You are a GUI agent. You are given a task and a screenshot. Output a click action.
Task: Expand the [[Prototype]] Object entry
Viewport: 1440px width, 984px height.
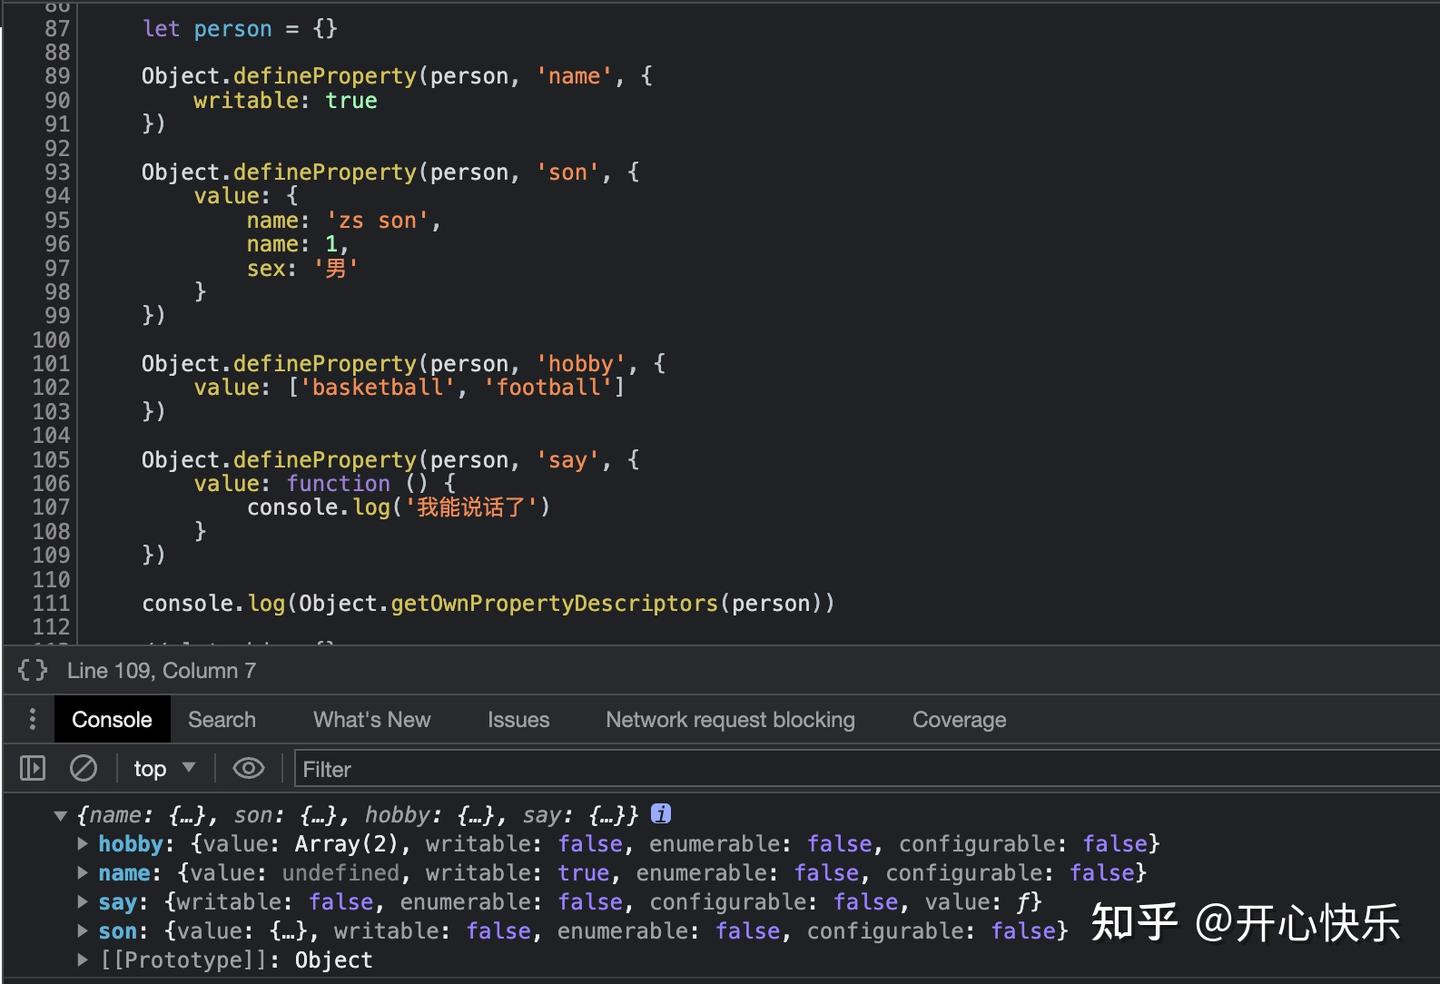point(83,959)
